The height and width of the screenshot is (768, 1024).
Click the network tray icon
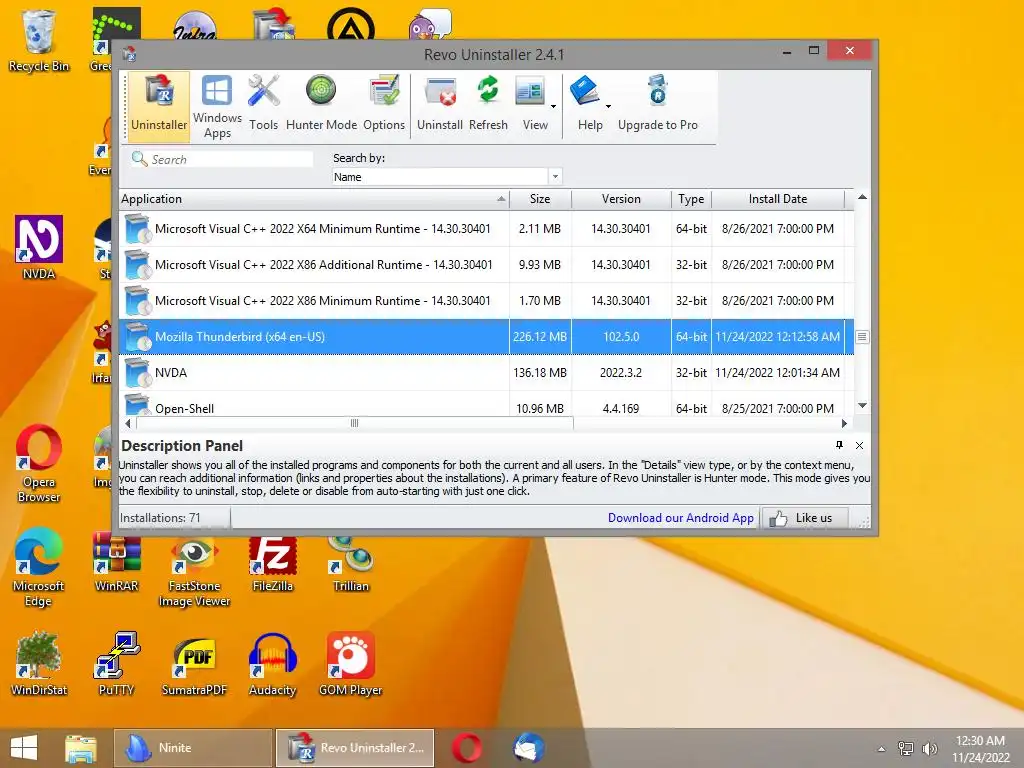point(906,749)
